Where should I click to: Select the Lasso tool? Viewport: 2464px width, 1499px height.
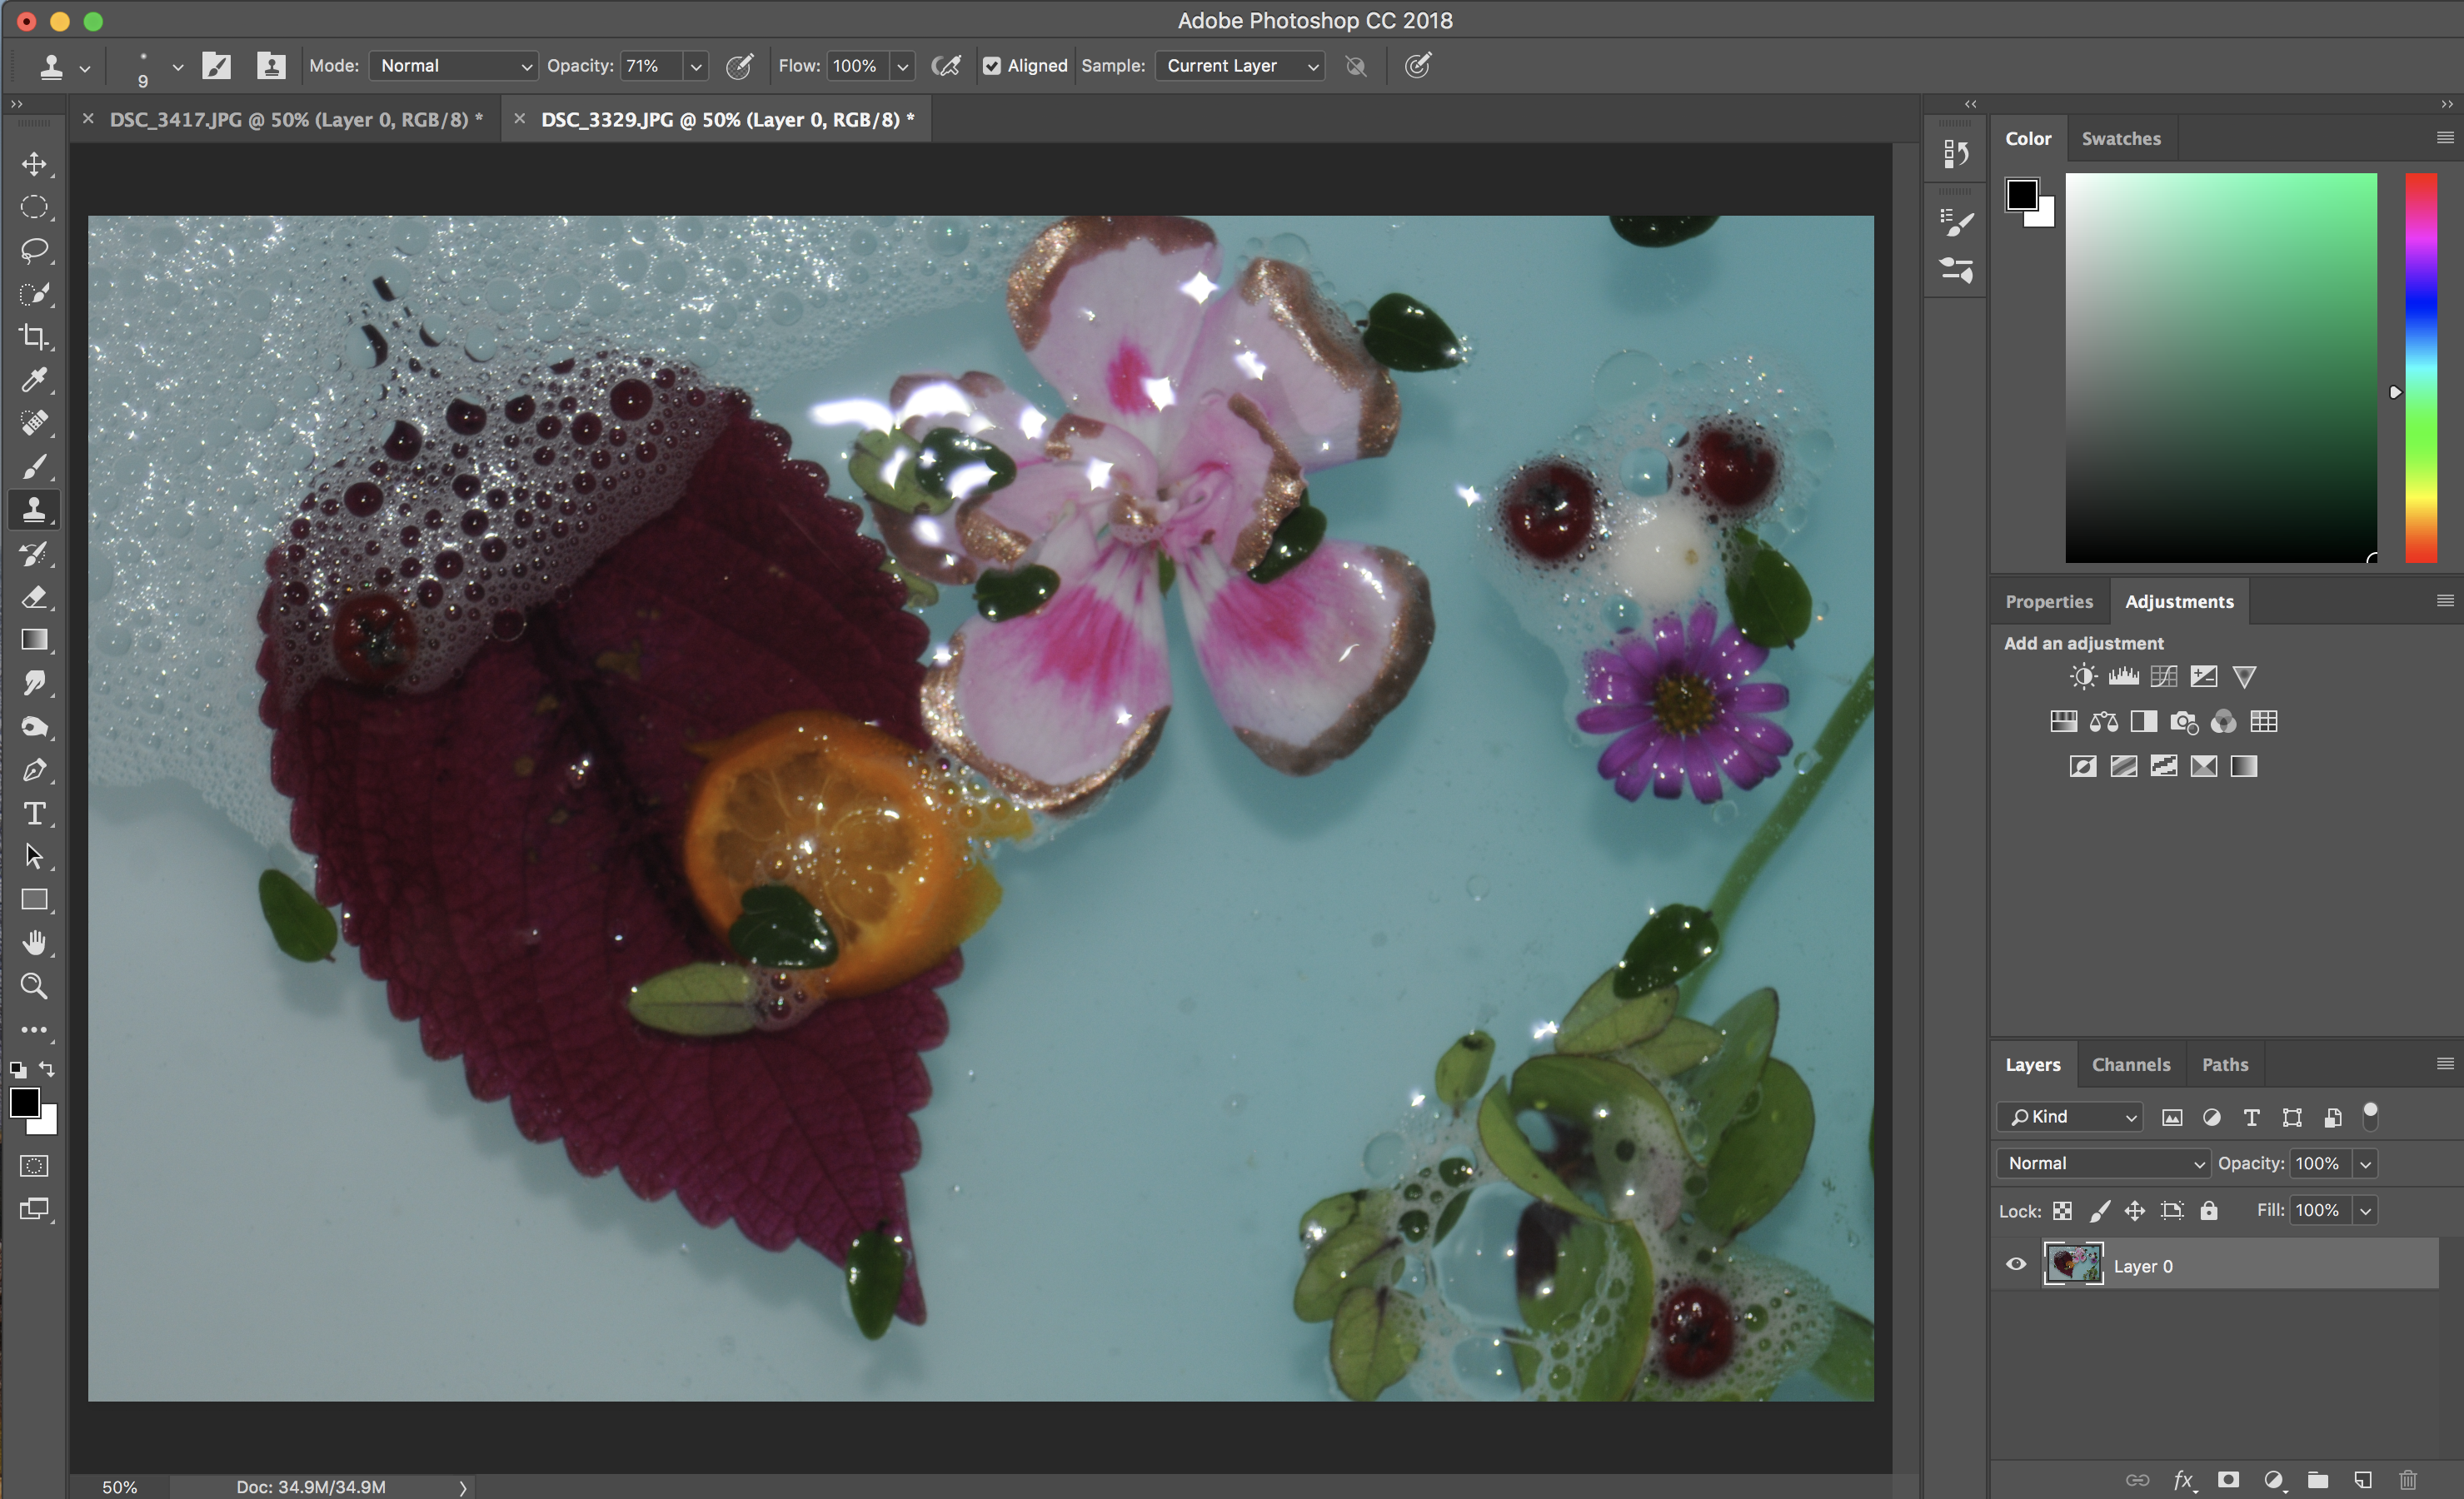point(34,250)
